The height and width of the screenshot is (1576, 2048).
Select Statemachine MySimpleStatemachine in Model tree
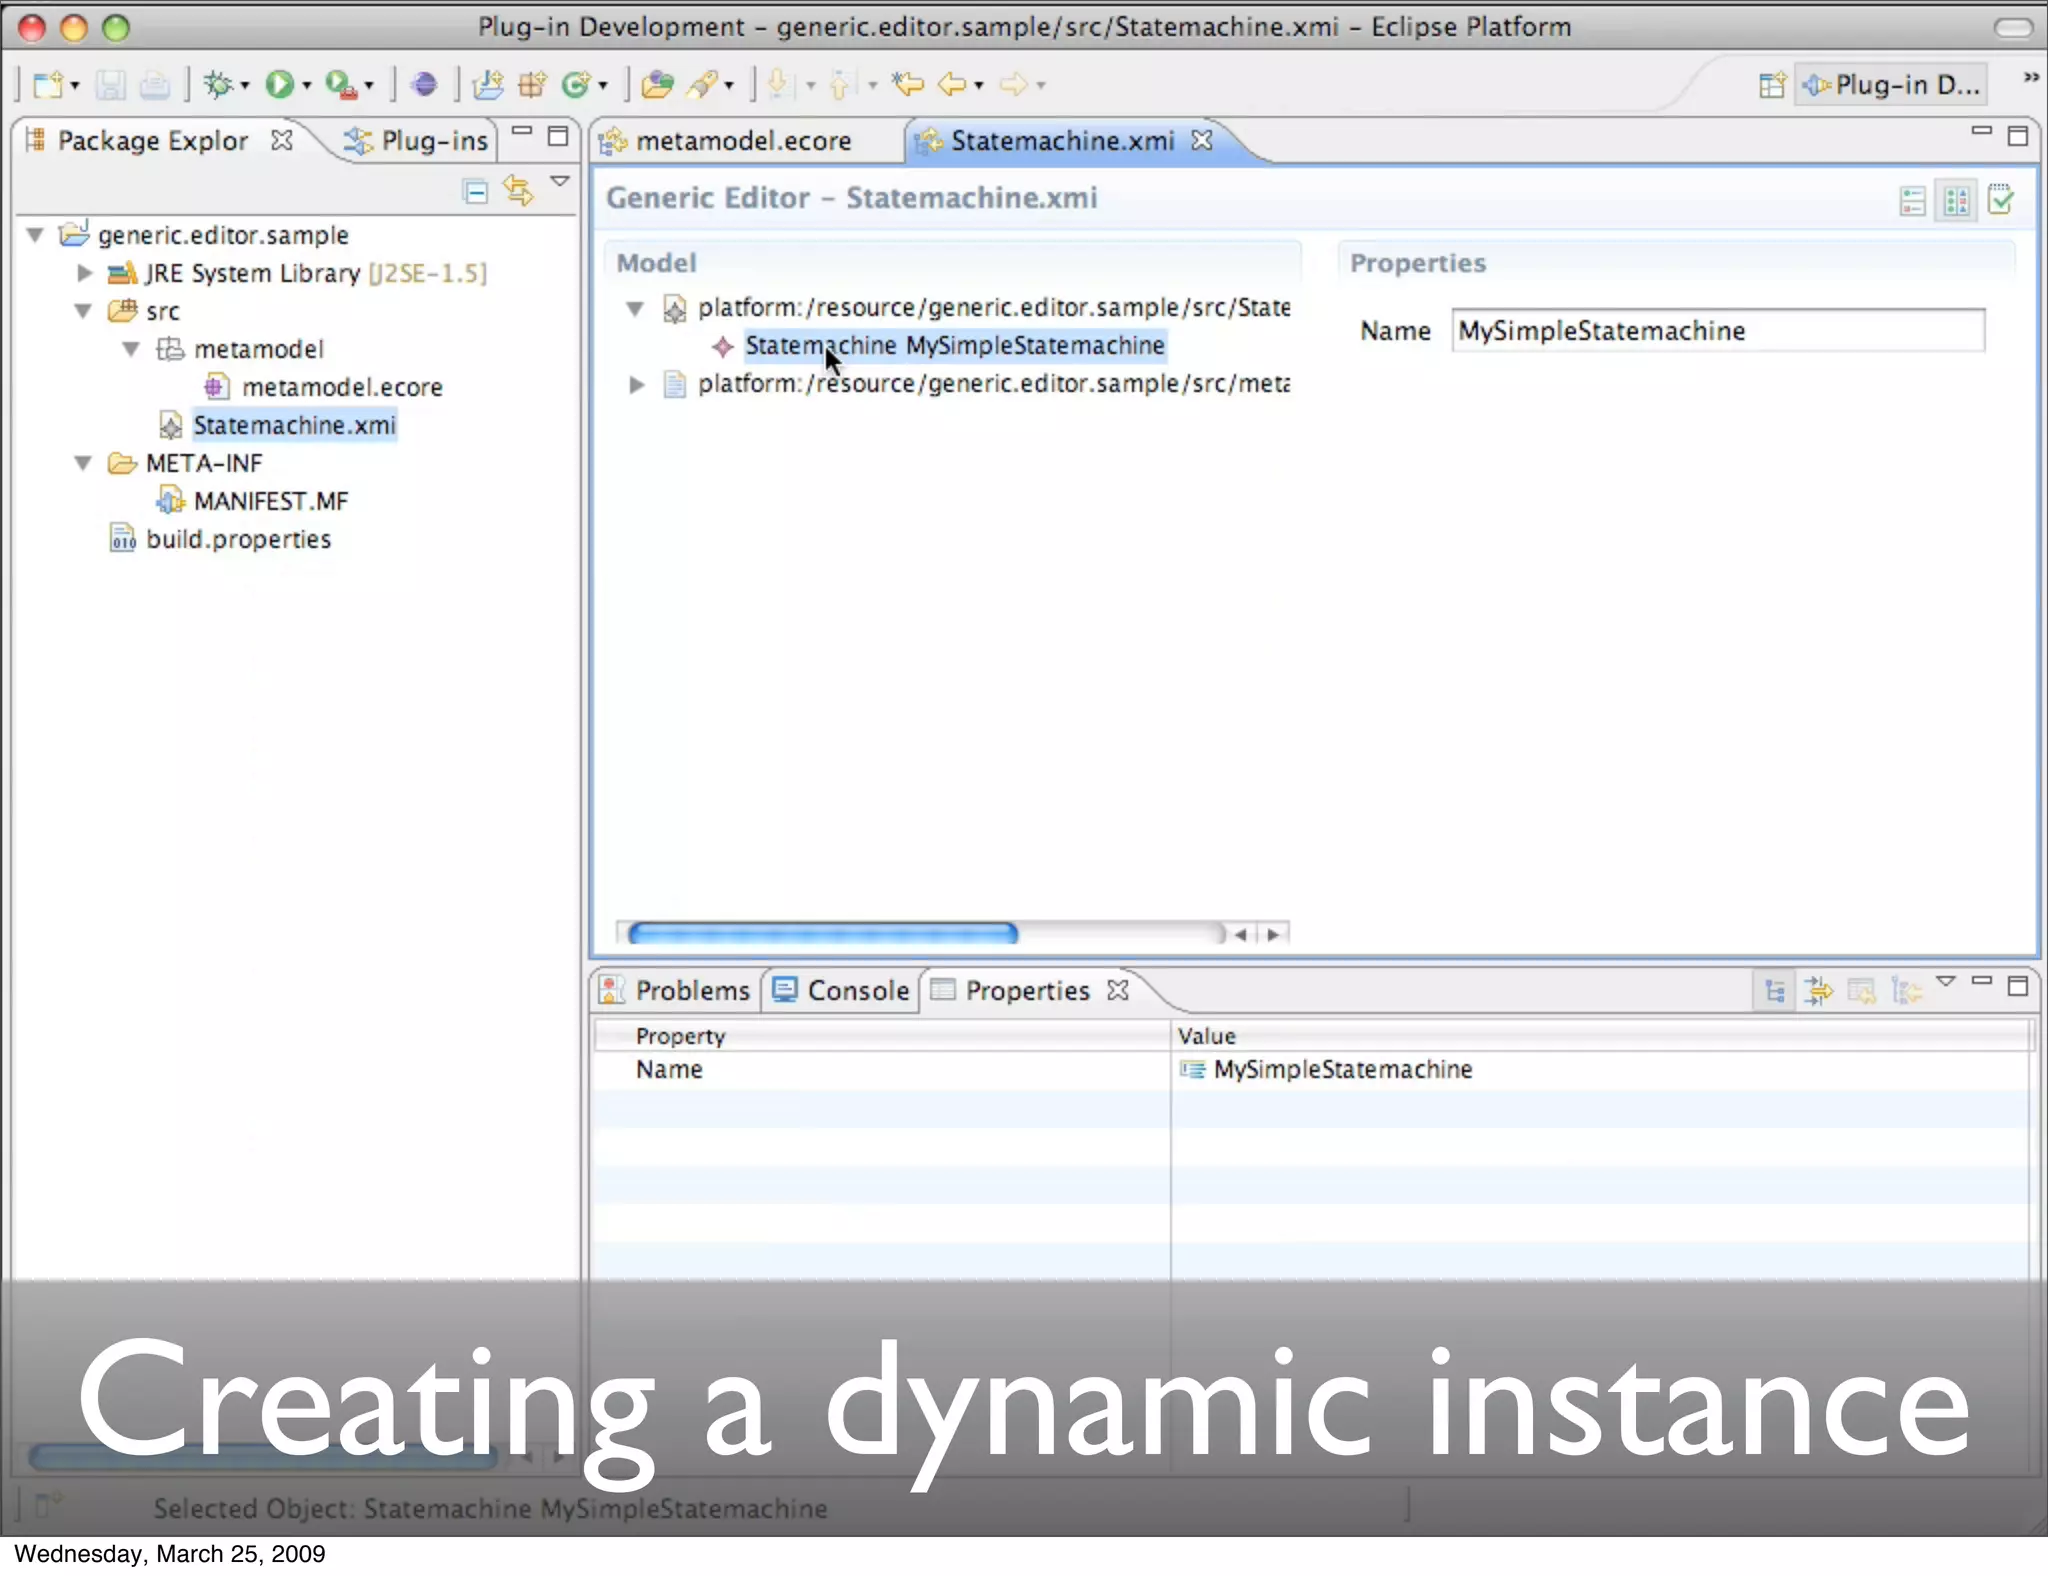click(x=954, y=346)
